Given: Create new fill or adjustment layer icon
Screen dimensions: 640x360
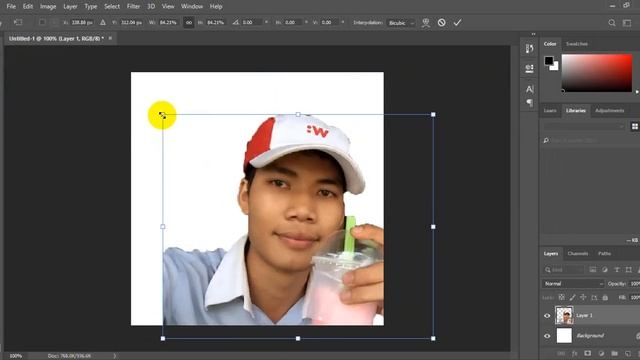Looking at the screenshot, I should (601, 353).
